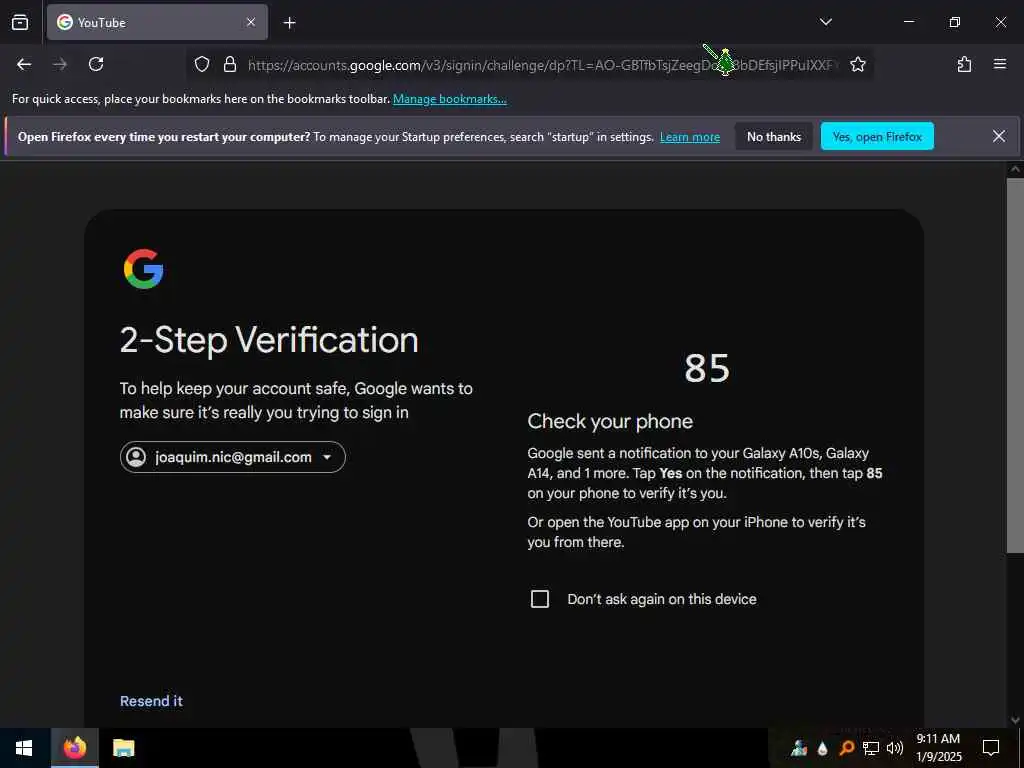This screenshot has width=1024, height=768.
Task: View site security padlock info
Action: click(229, 64)
